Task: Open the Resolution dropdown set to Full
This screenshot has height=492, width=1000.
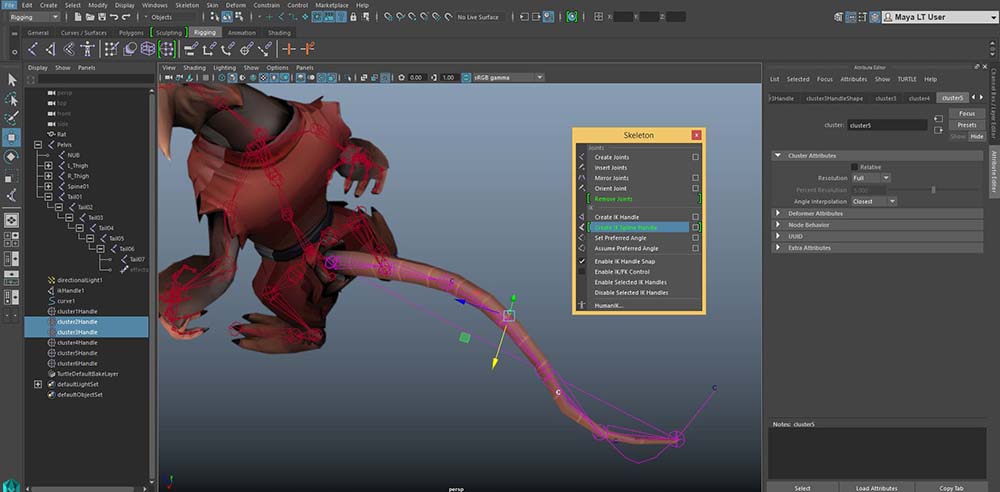Action: point(872,178)
